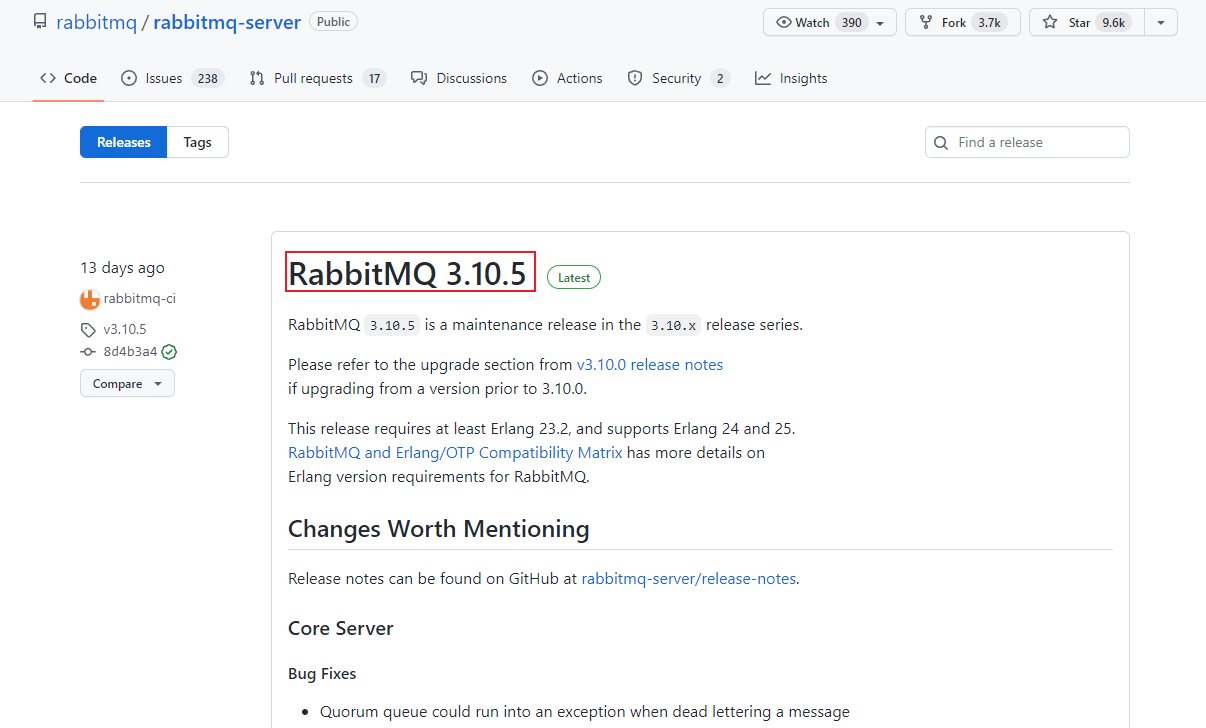Click the rabbitmq-ci avatar

[x=90, y=299]
